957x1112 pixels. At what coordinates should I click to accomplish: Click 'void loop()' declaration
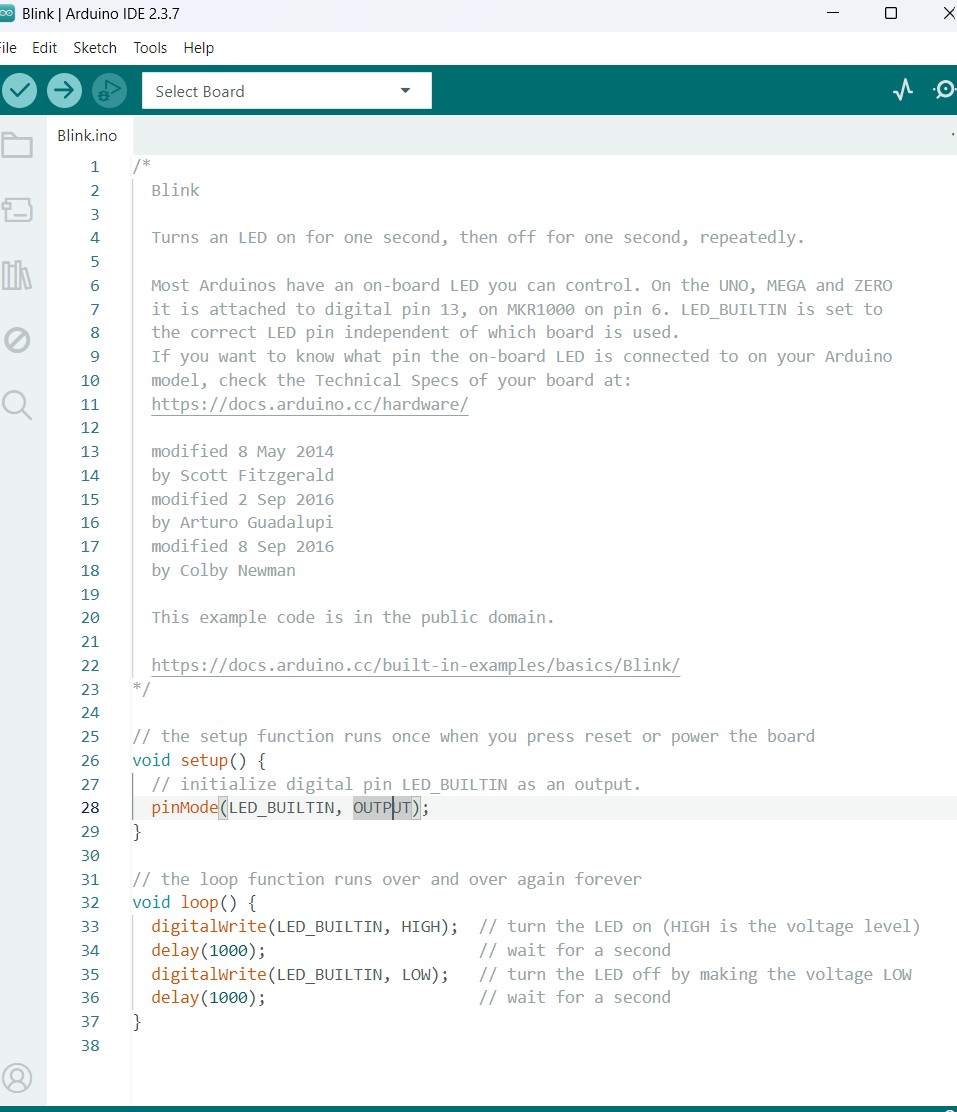click(x=184, y=903)
